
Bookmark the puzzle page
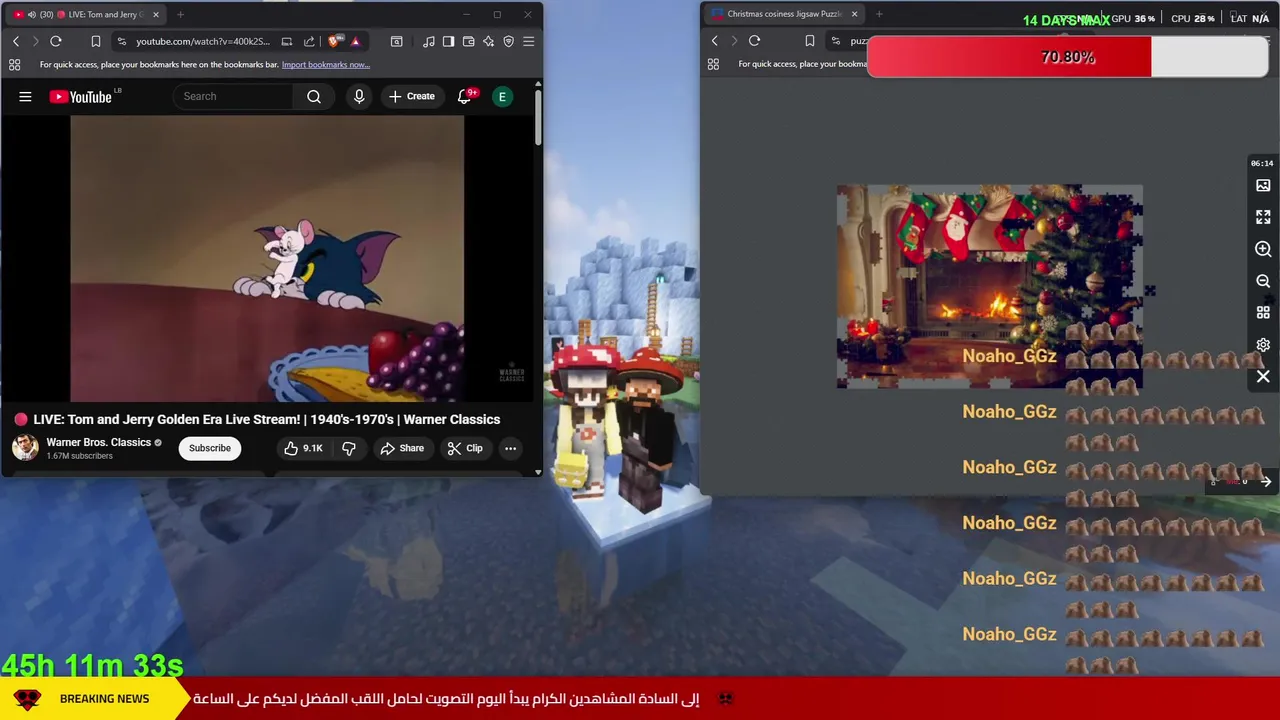tap(809, 41)
